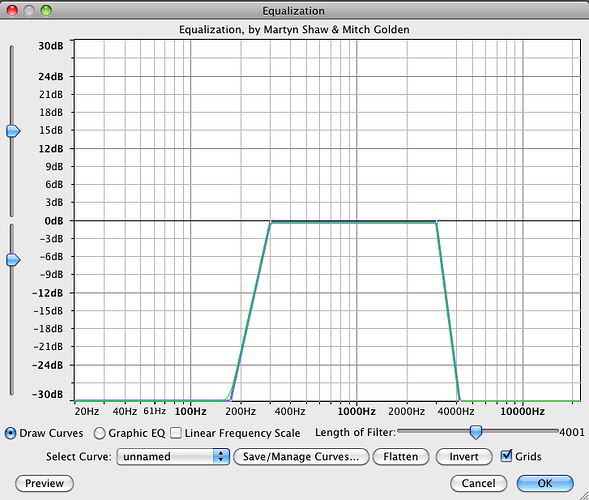
Task: Click the curve's lower-right point near 4000Hz
Action: [x=460, y=400]
